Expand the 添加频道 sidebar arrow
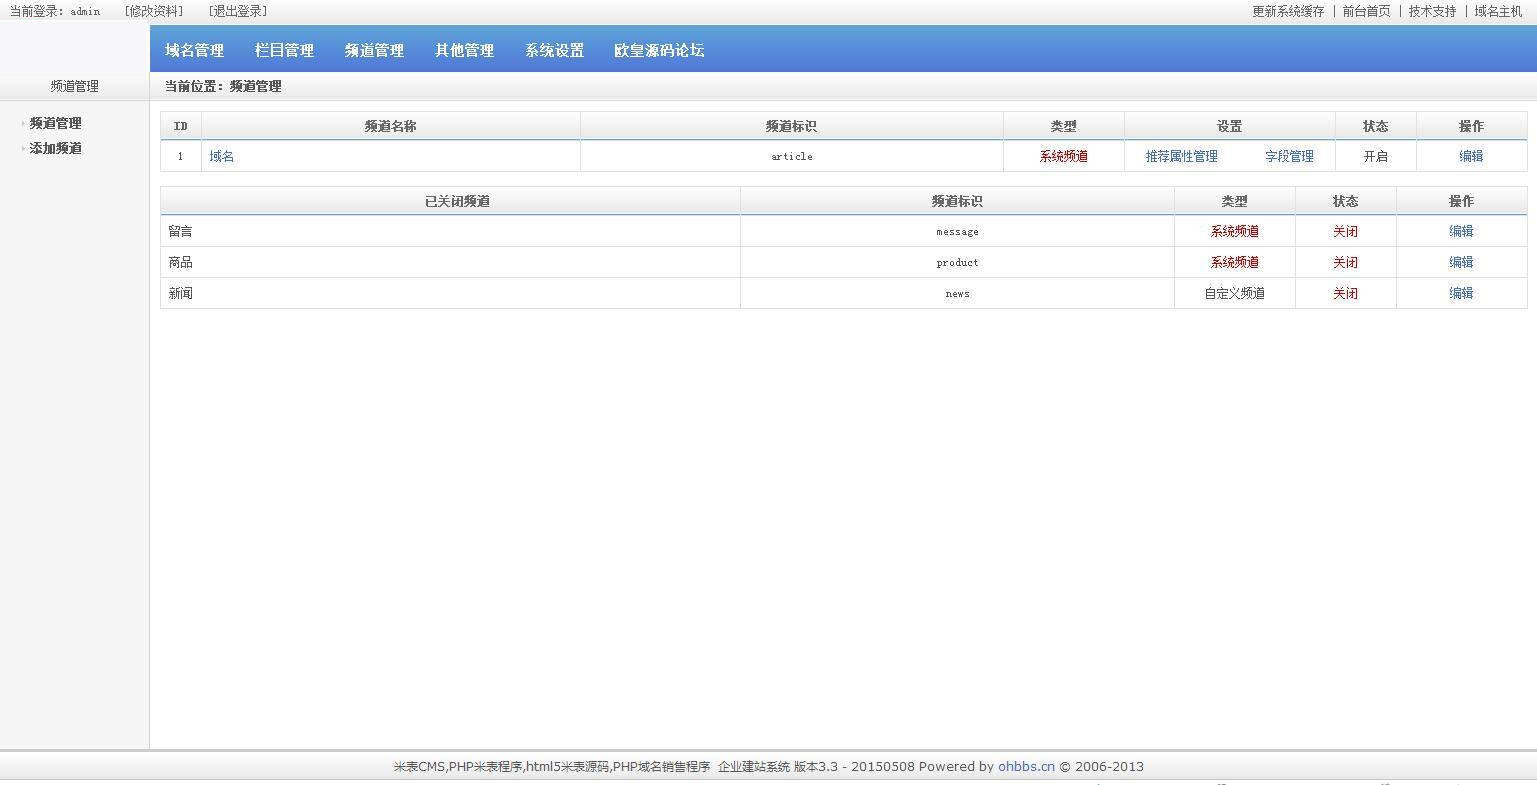The image size is (1537, 785). point(20,147)
